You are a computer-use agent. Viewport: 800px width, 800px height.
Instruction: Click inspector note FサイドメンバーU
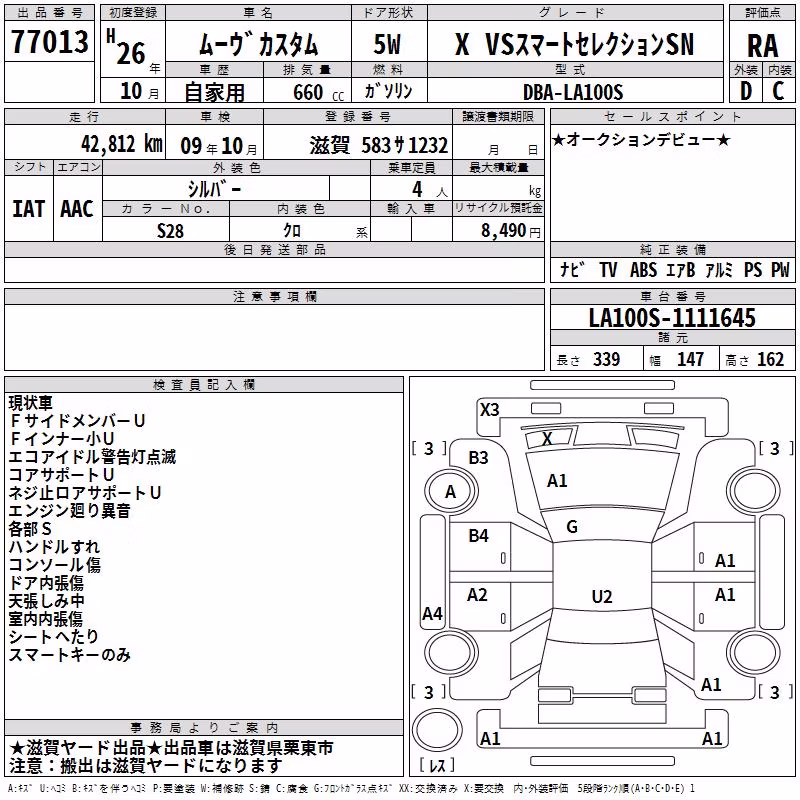coord(77,420)
